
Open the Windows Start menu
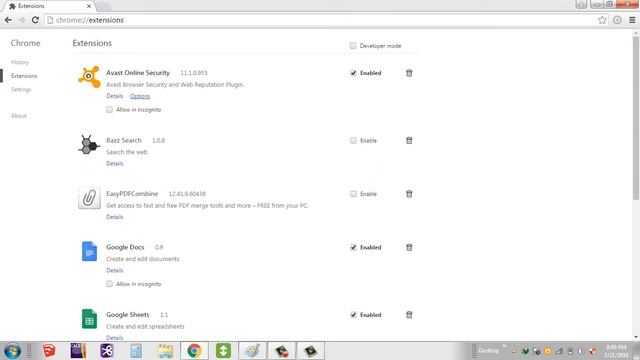pyautogui.click(x=13, y=351)
